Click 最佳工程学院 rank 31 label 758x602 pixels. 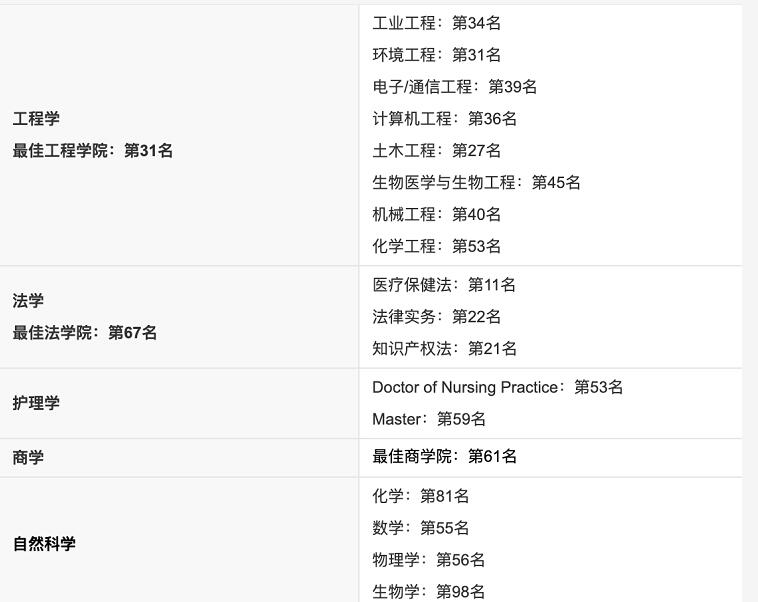click(92, 151)
